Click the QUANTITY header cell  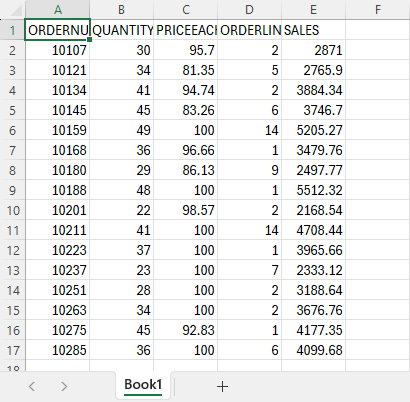coord(122,30)
